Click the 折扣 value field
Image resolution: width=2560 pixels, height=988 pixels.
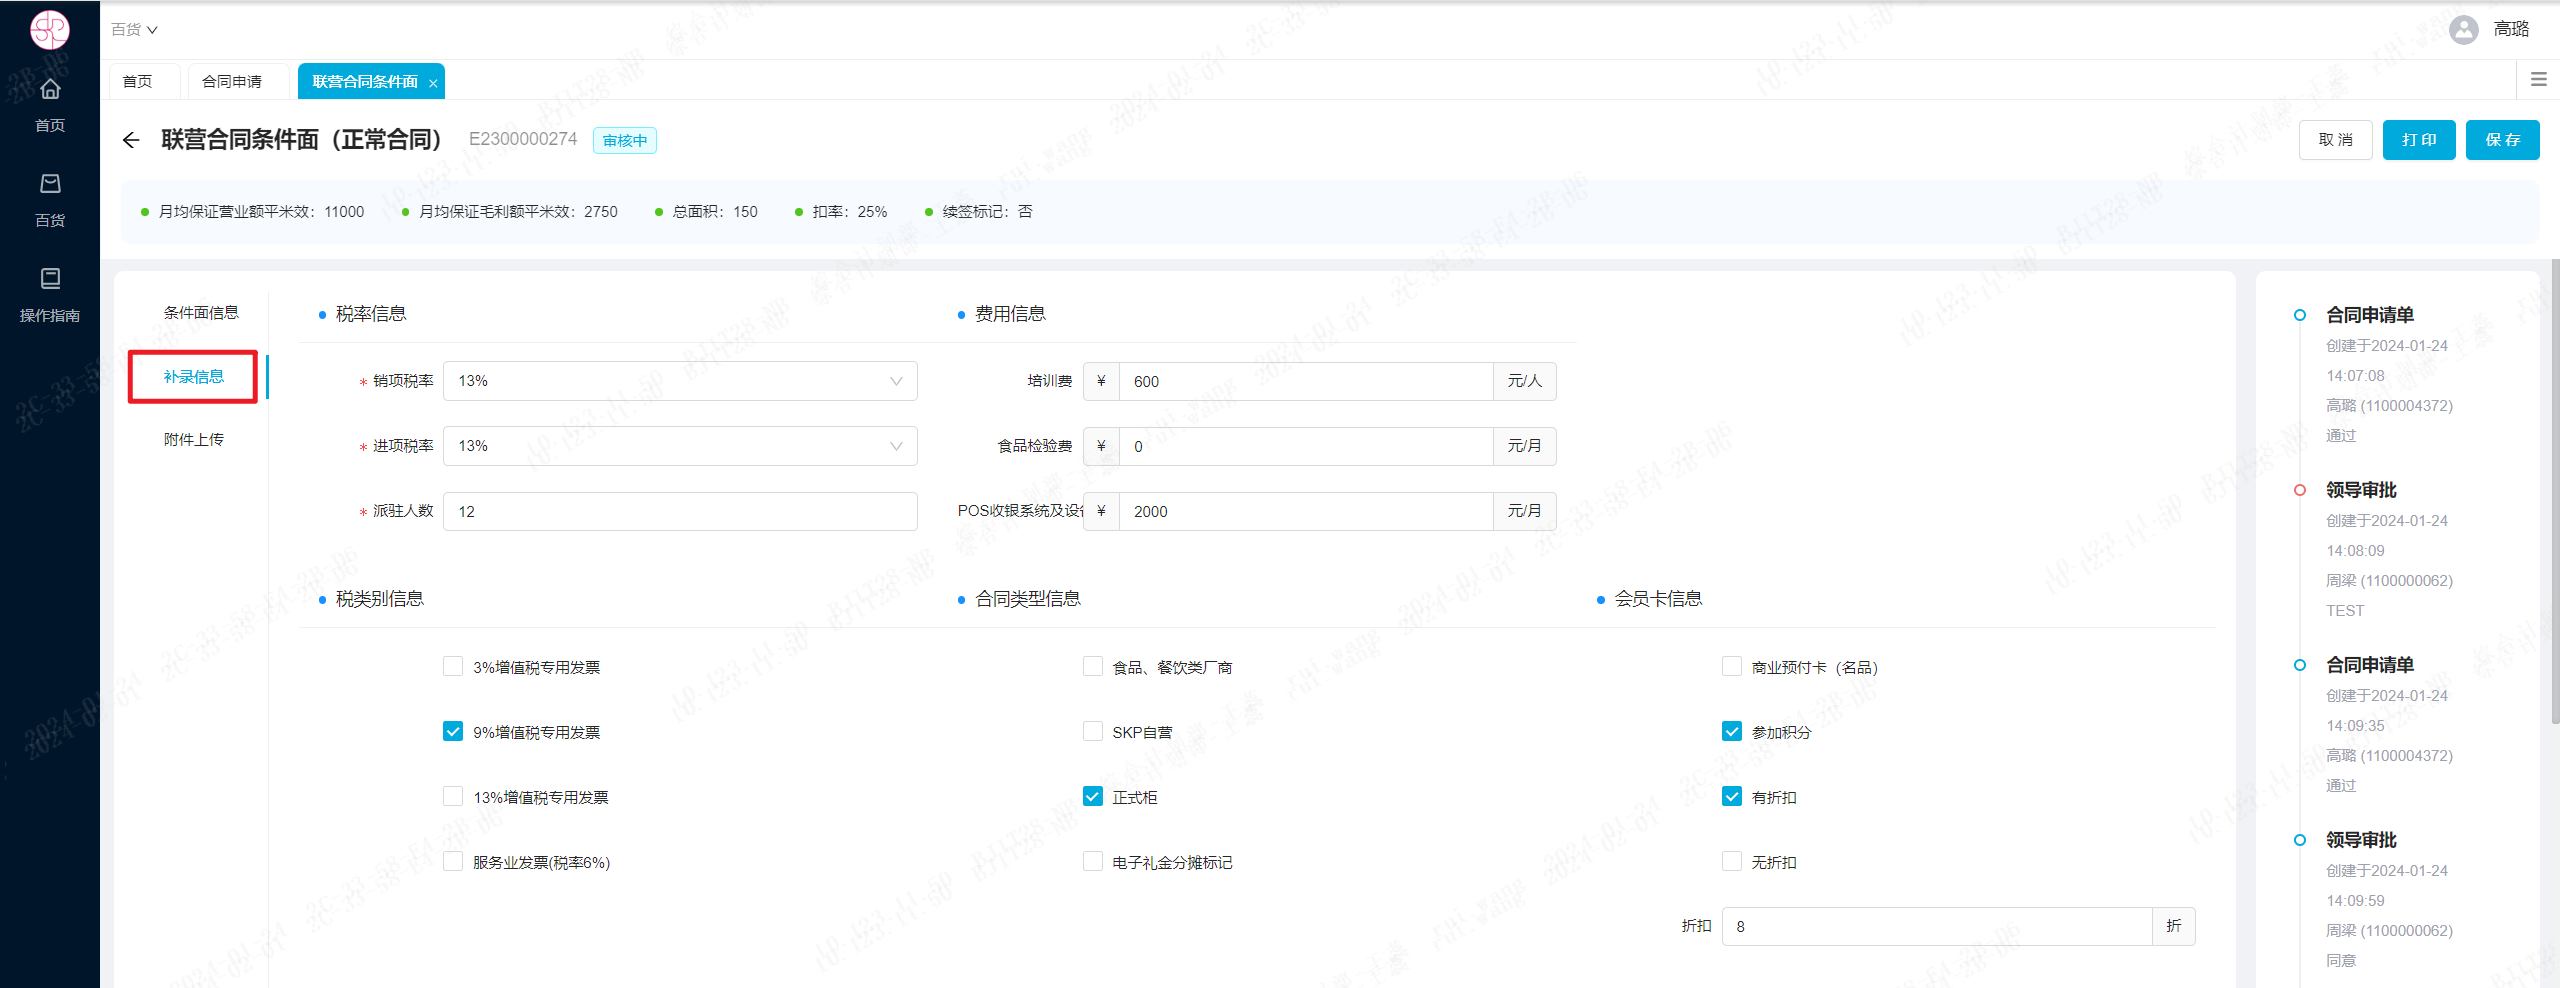pos(1937,927)
